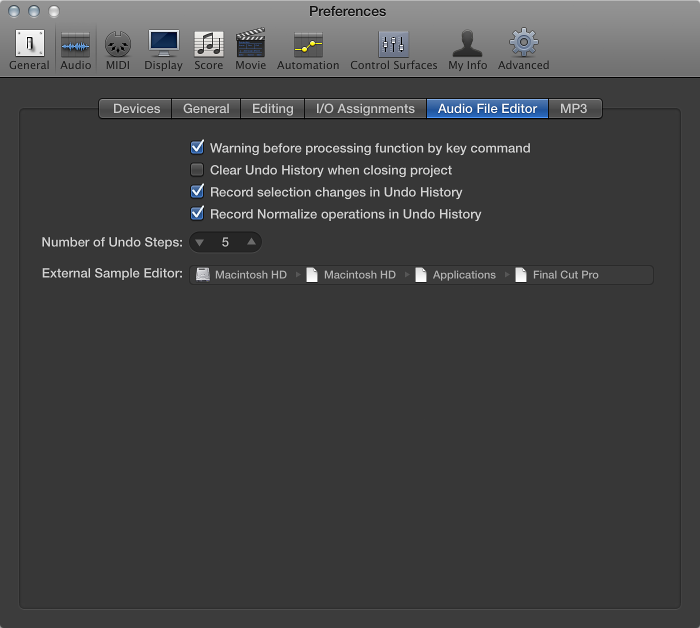Click the path arrow after first Macintosh HD

point(298,274)
